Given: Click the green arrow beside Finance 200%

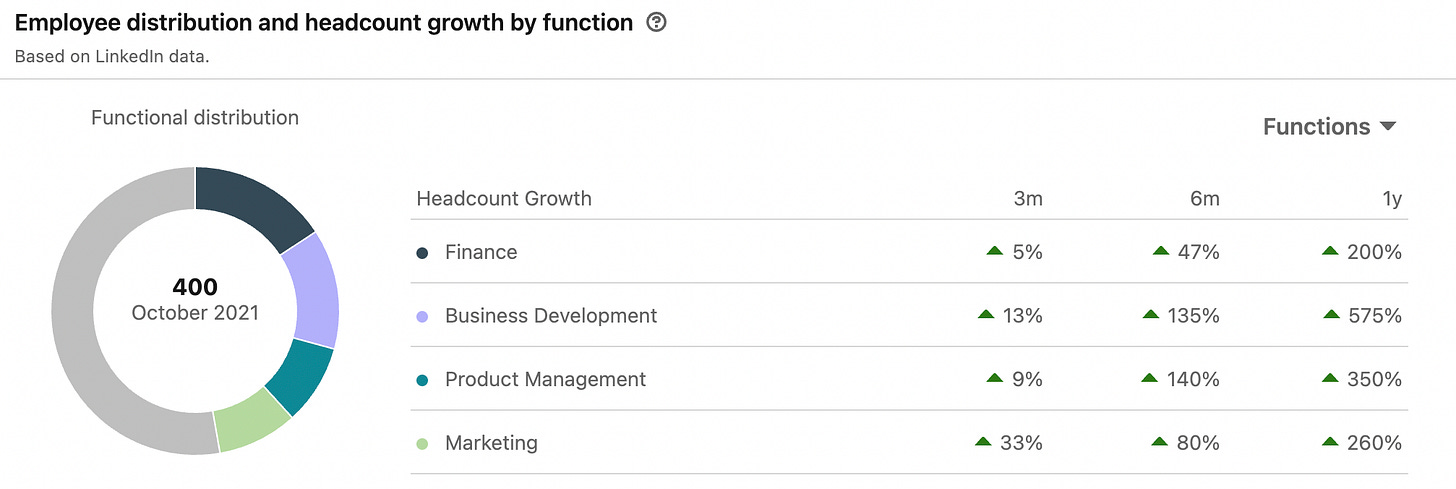Looking at the screenshot, I should (x=1330, y=252).
